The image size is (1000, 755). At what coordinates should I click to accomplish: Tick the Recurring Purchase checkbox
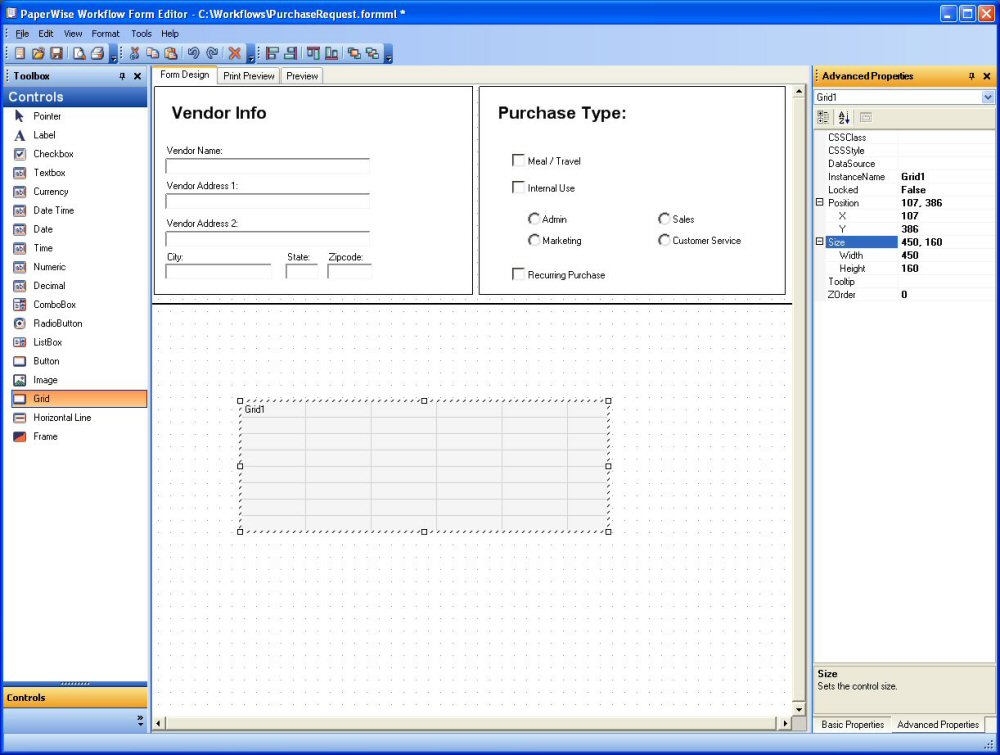518,274
